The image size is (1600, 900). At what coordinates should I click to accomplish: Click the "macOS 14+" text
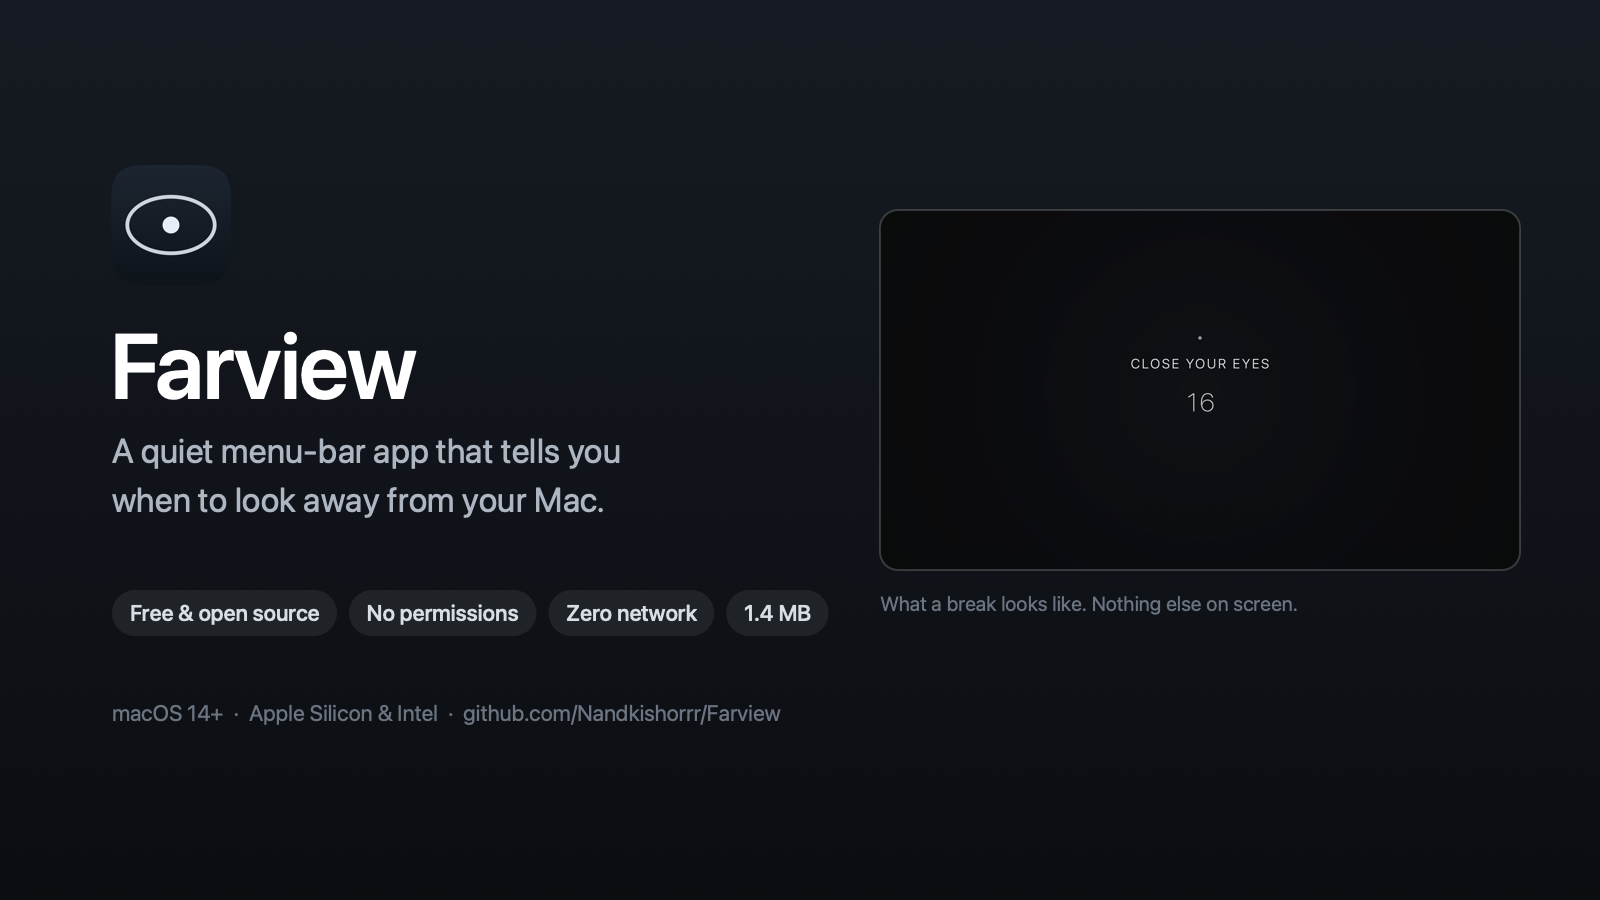click(x=167, y=713)
